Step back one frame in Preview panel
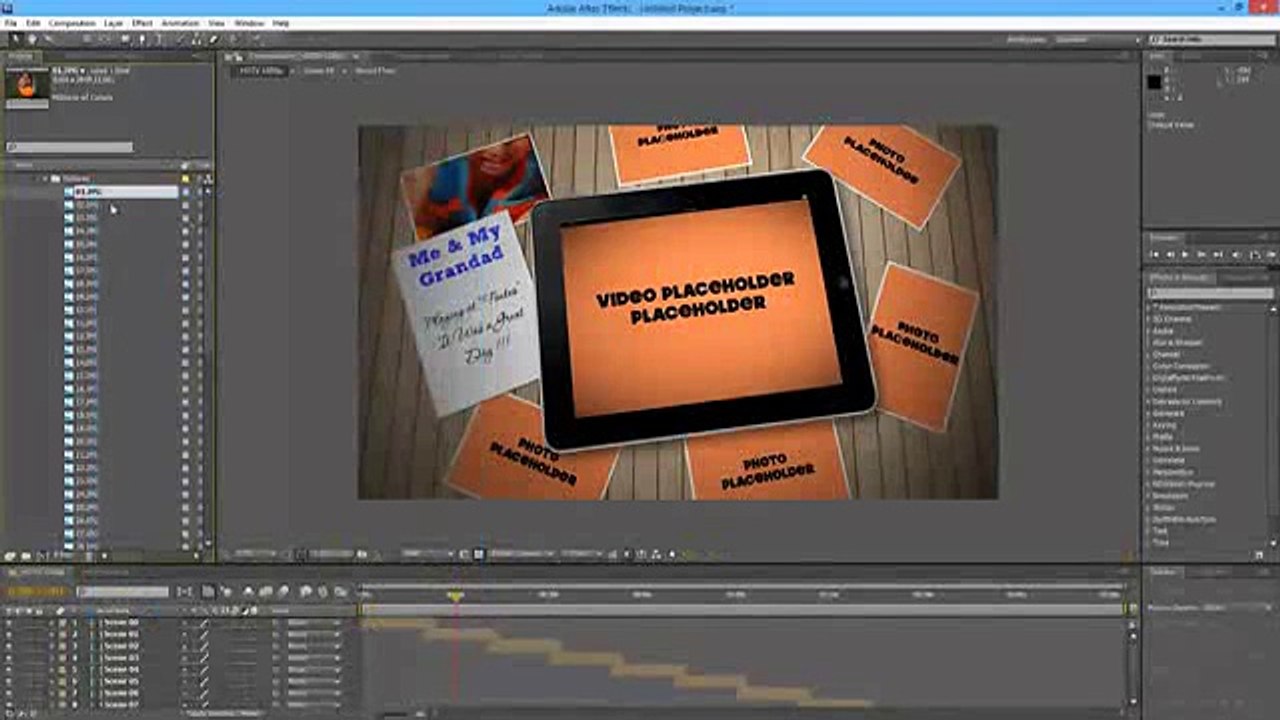The width and height of the screenshot is (1280, 720). pos(1171,255)
